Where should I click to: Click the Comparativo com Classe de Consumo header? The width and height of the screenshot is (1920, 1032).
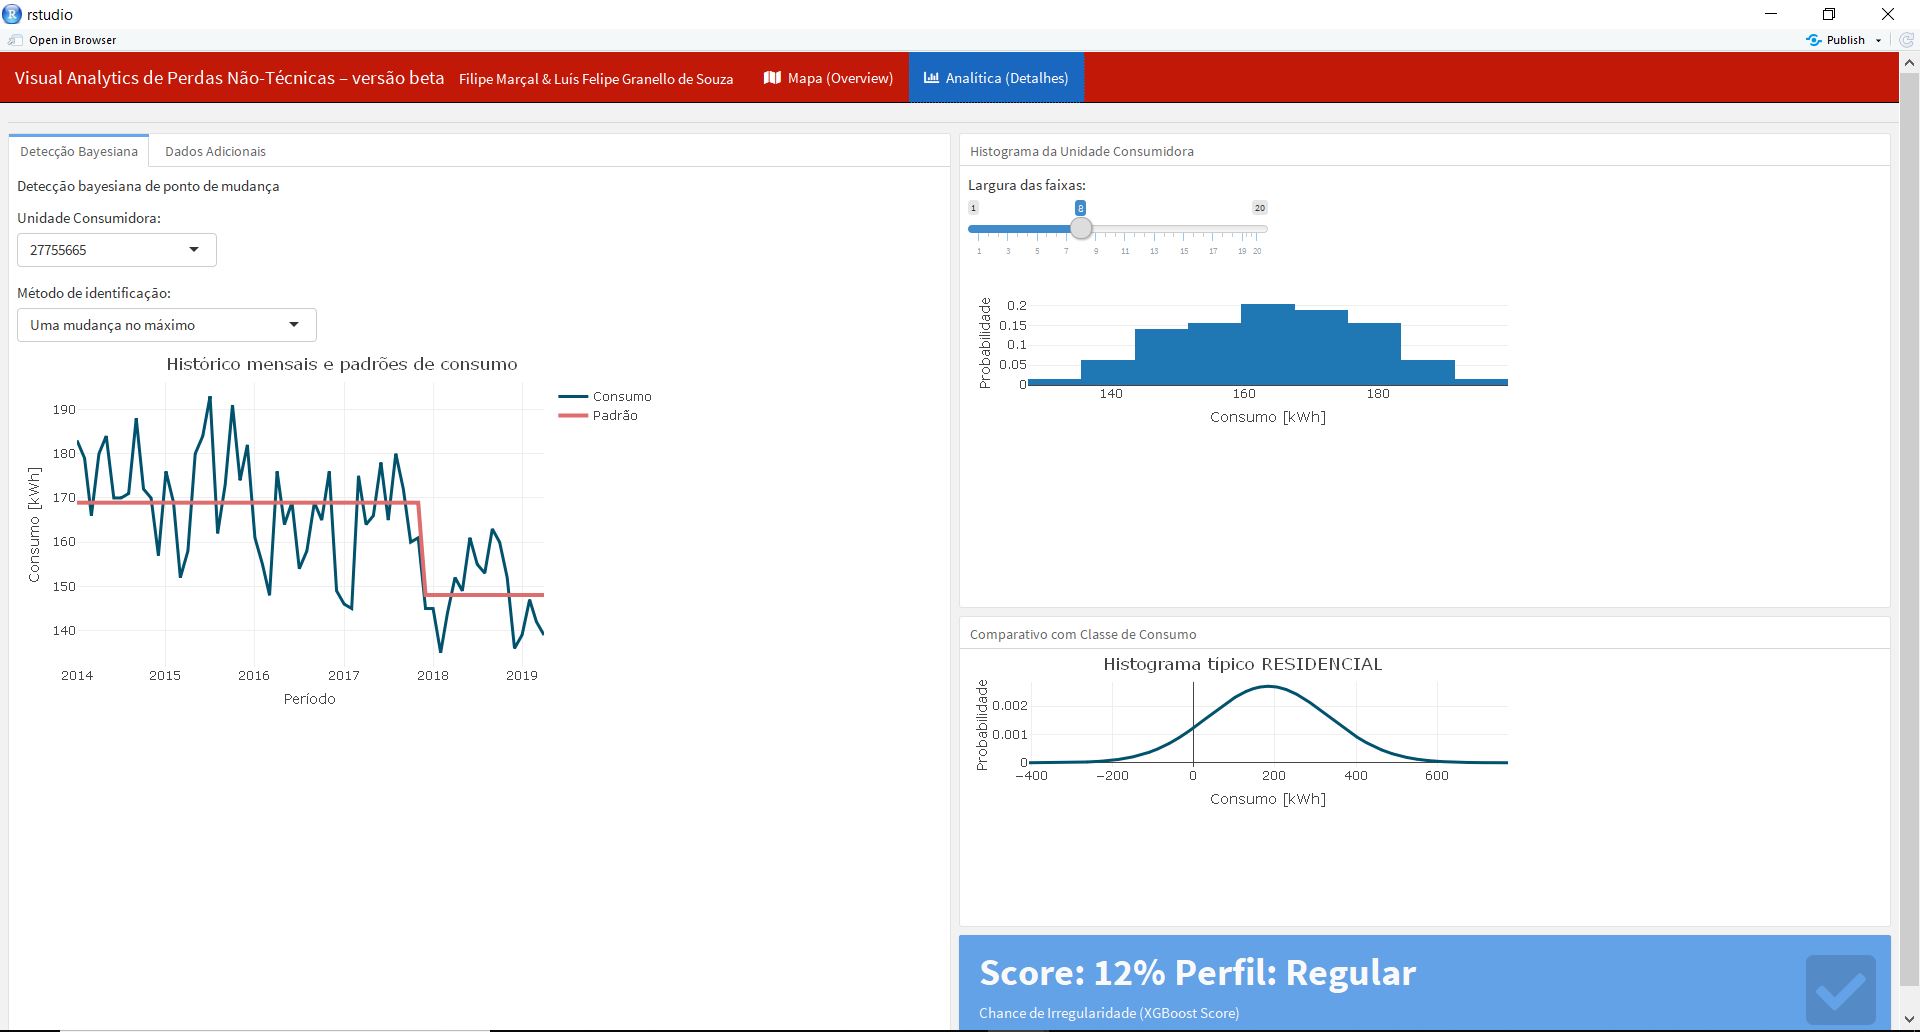coord(1083,634)
